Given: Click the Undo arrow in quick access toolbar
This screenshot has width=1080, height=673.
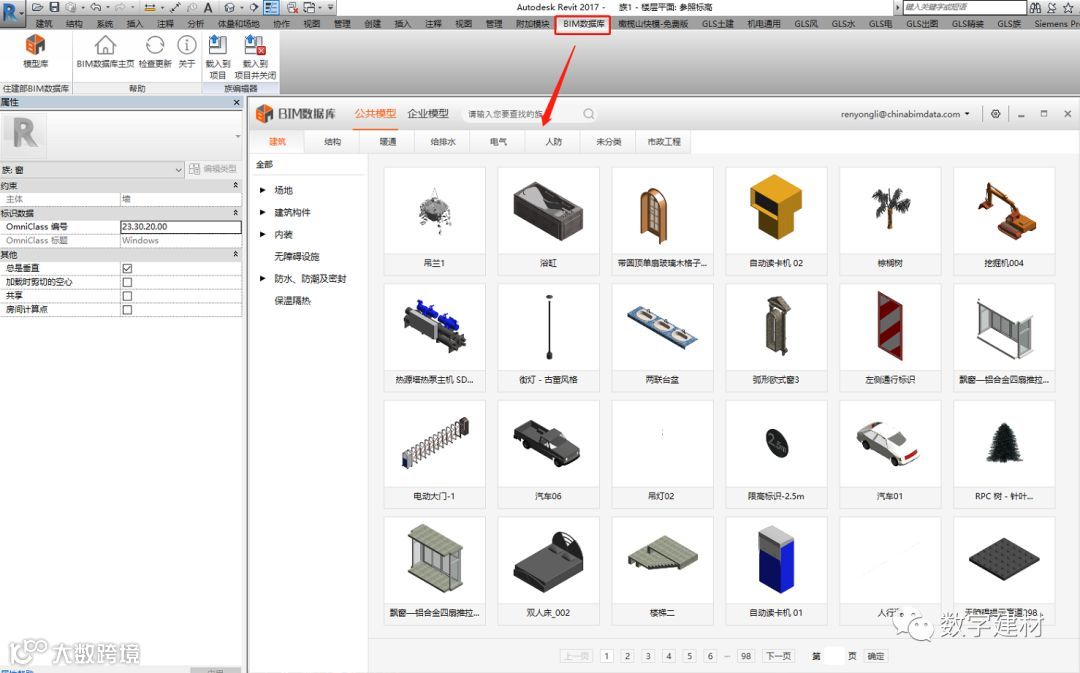Looking at the screenshot, I should click(96, 8).
